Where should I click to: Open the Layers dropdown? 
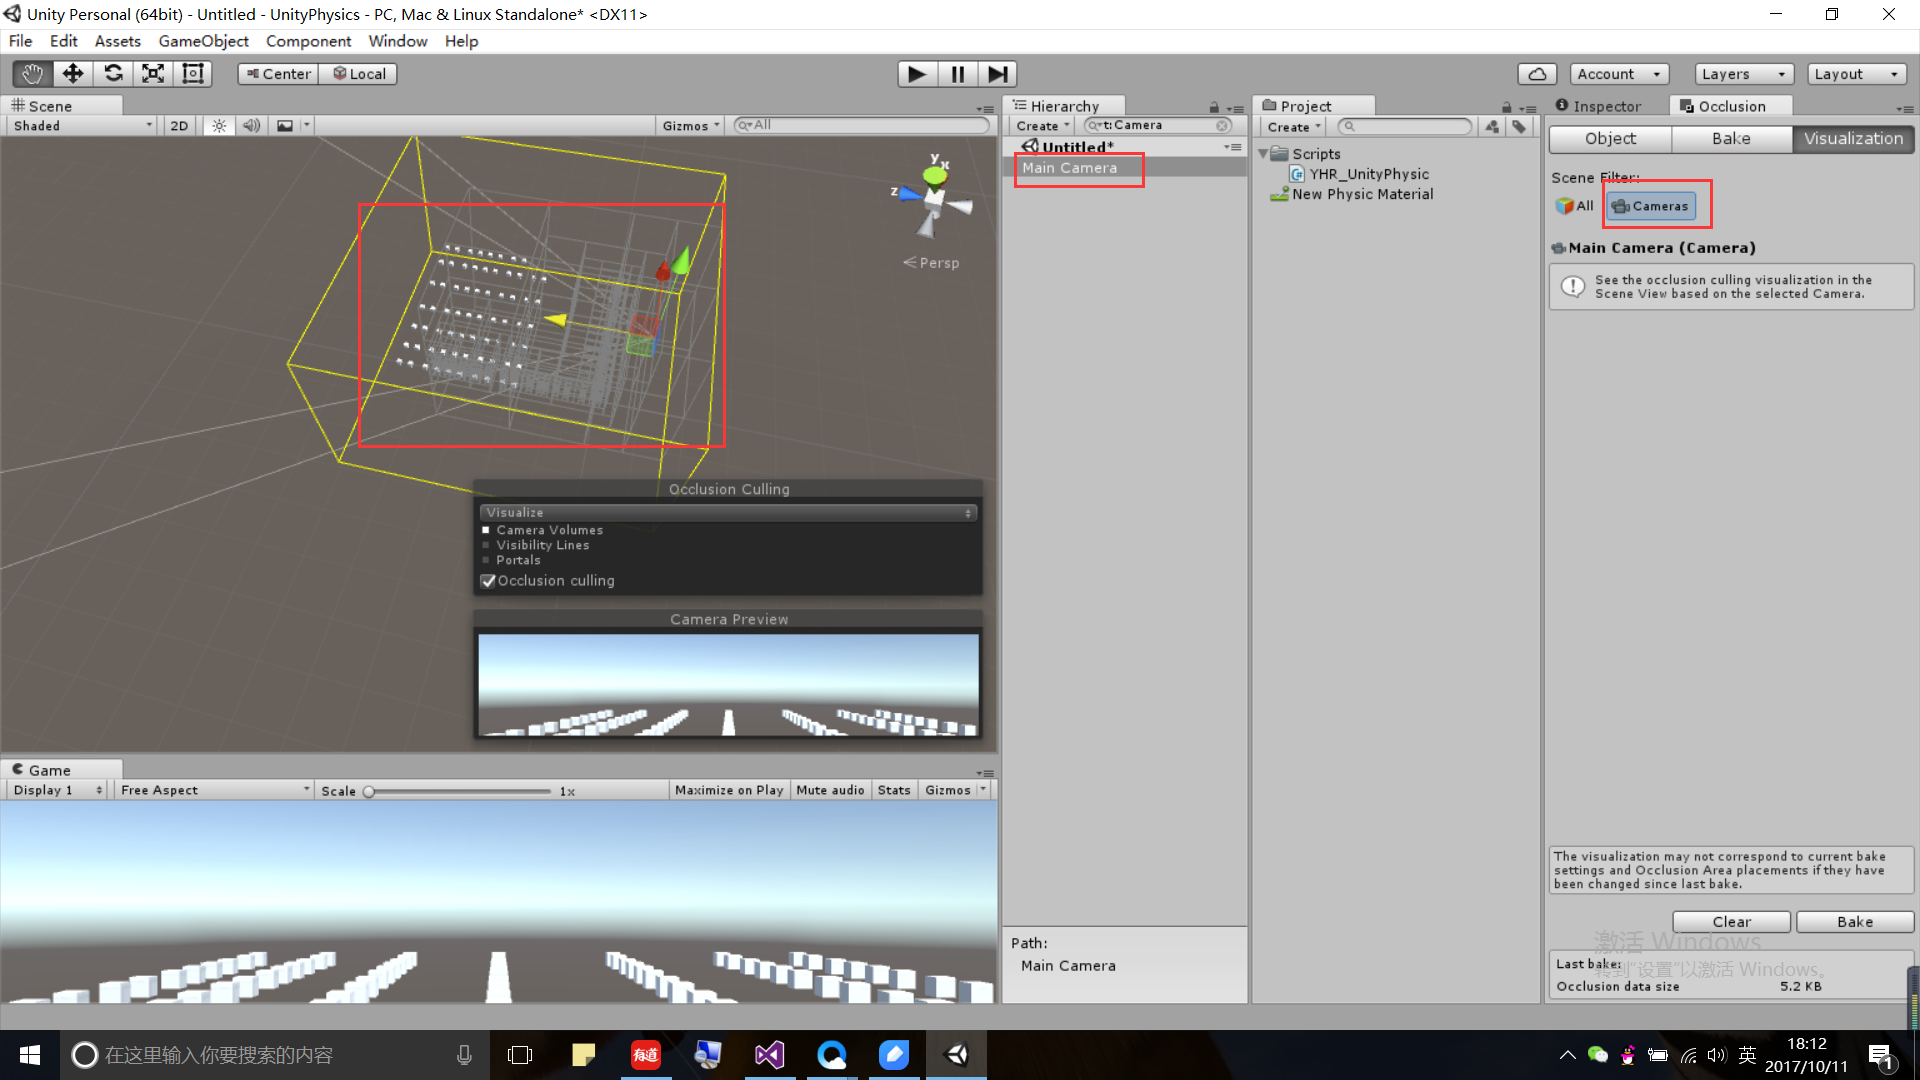click(1743, 74)
